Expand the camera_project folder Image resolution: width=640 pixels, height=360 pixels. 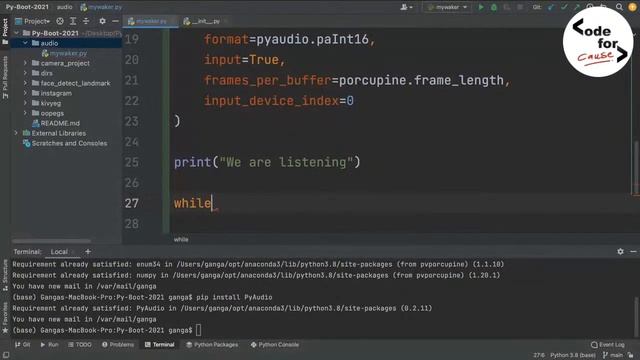(25, 63)
